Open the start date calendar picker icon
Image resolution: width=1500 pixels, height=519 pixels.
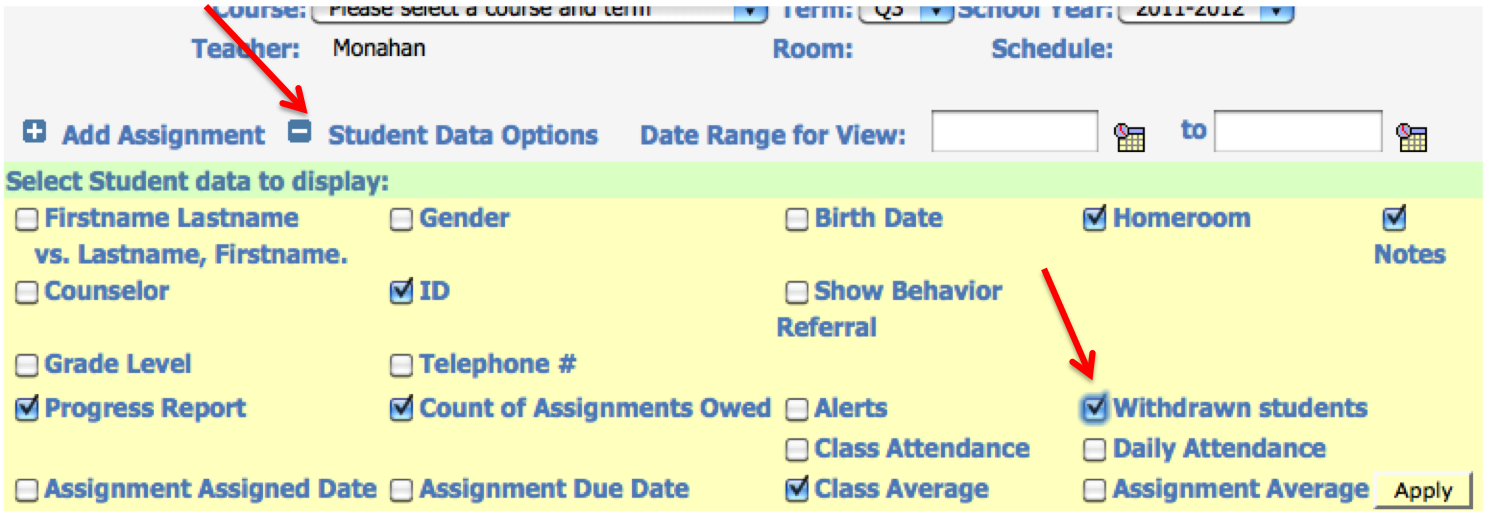(x=1129, y=137)
